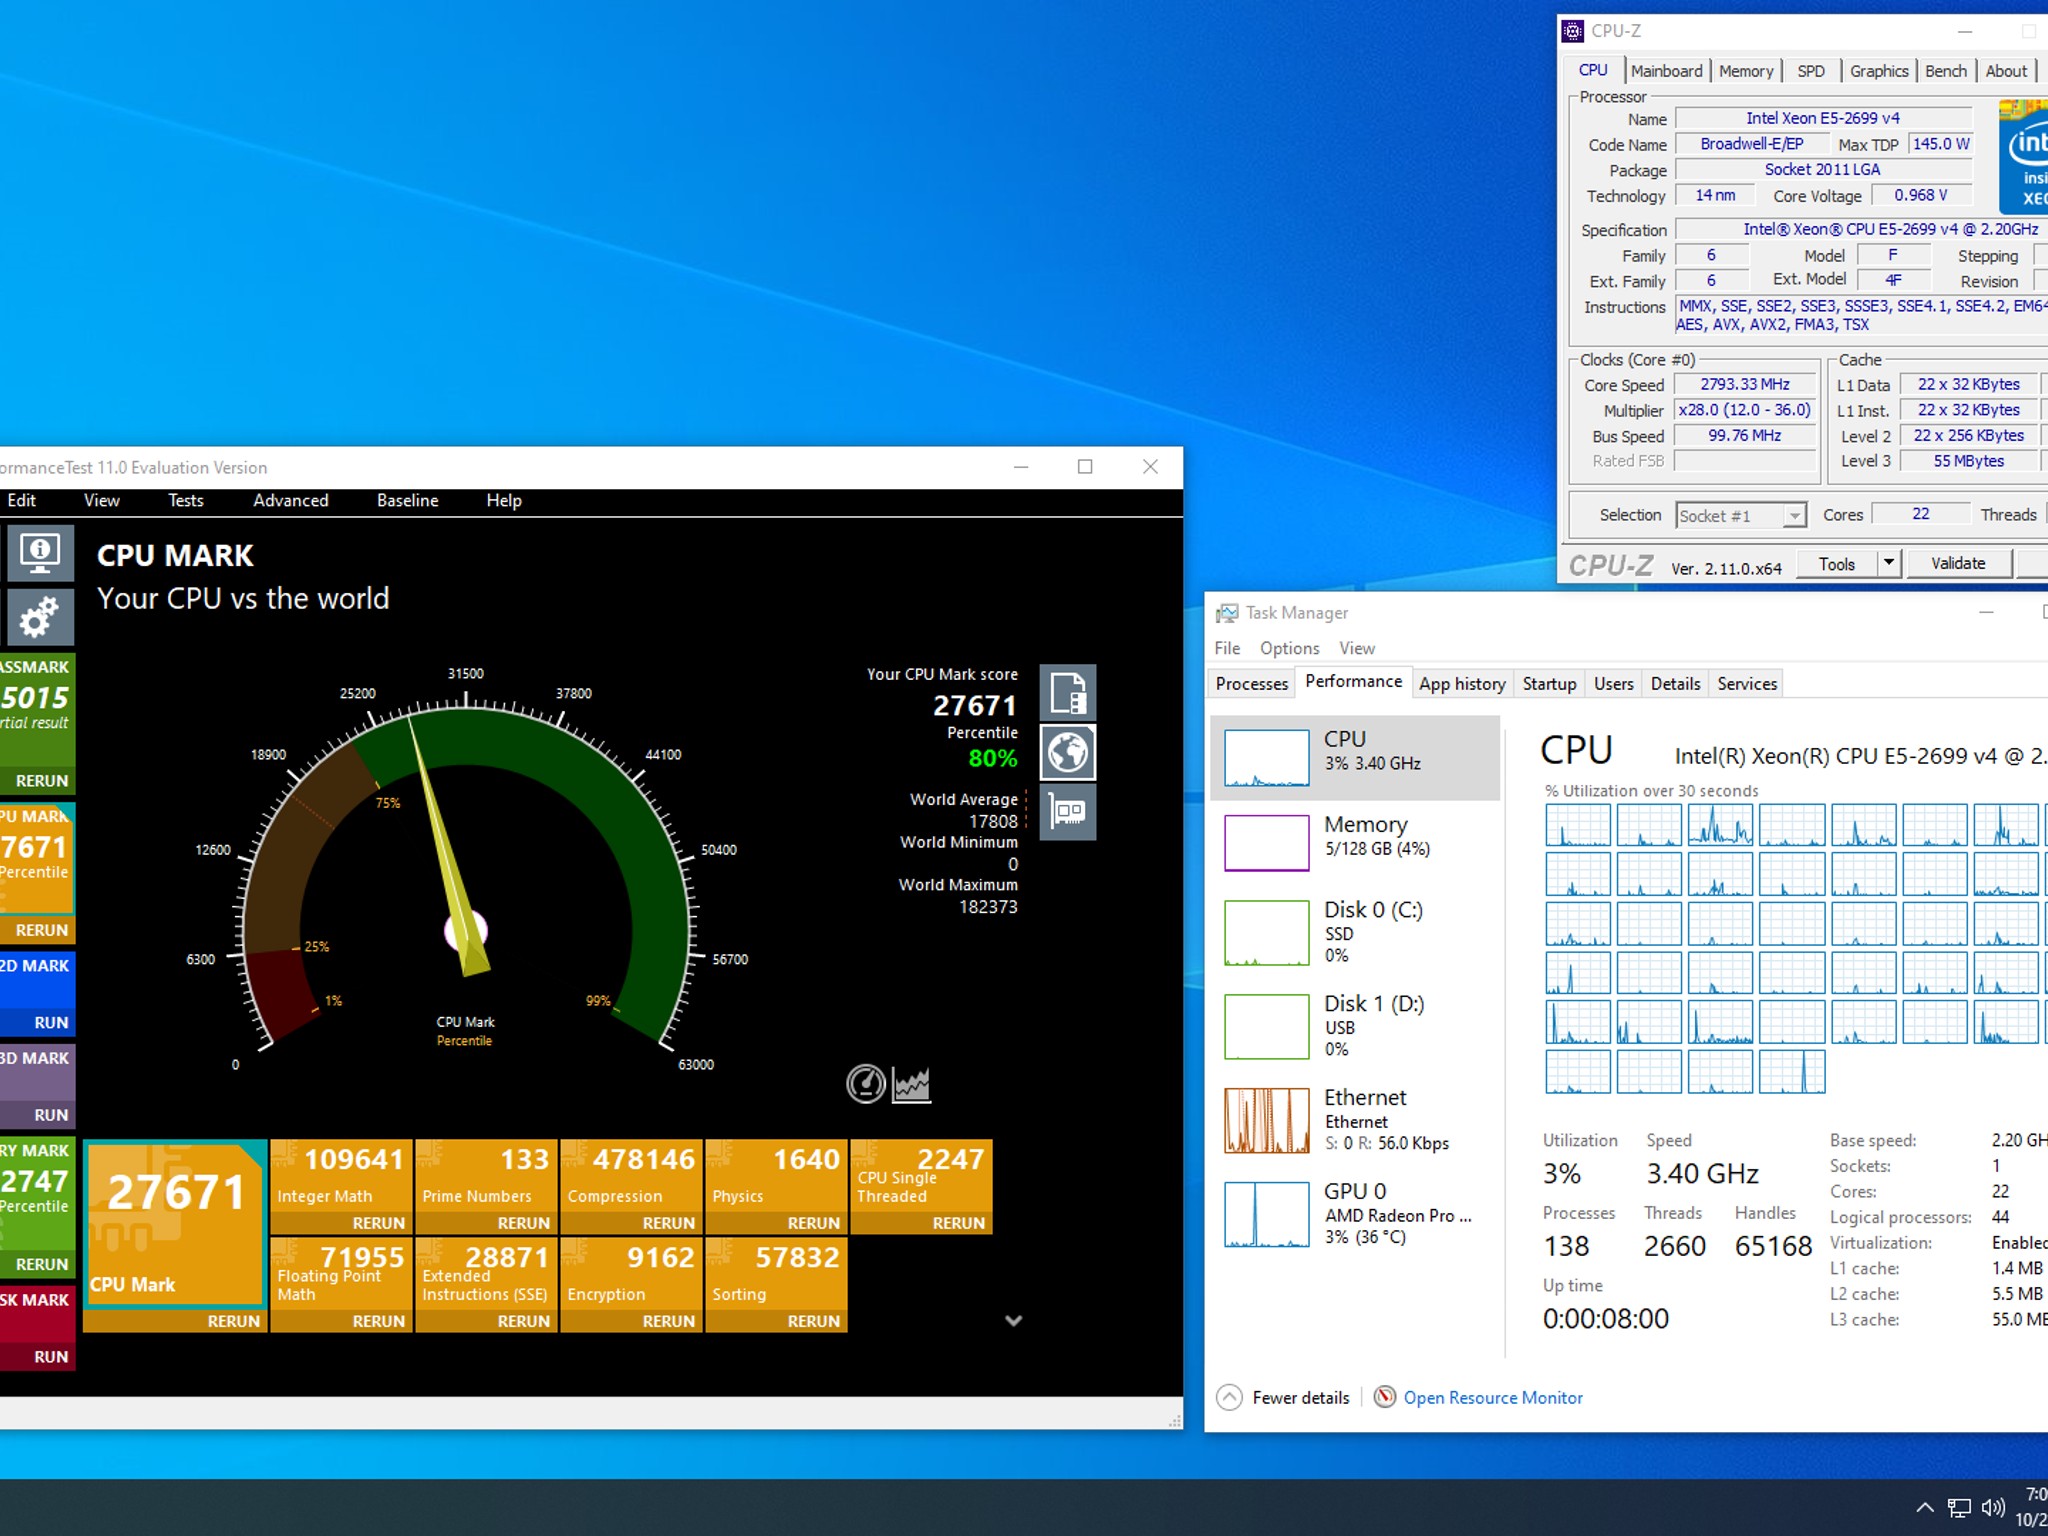
Task: Click the CPU-Z title bar icon
Action: 1573,31
